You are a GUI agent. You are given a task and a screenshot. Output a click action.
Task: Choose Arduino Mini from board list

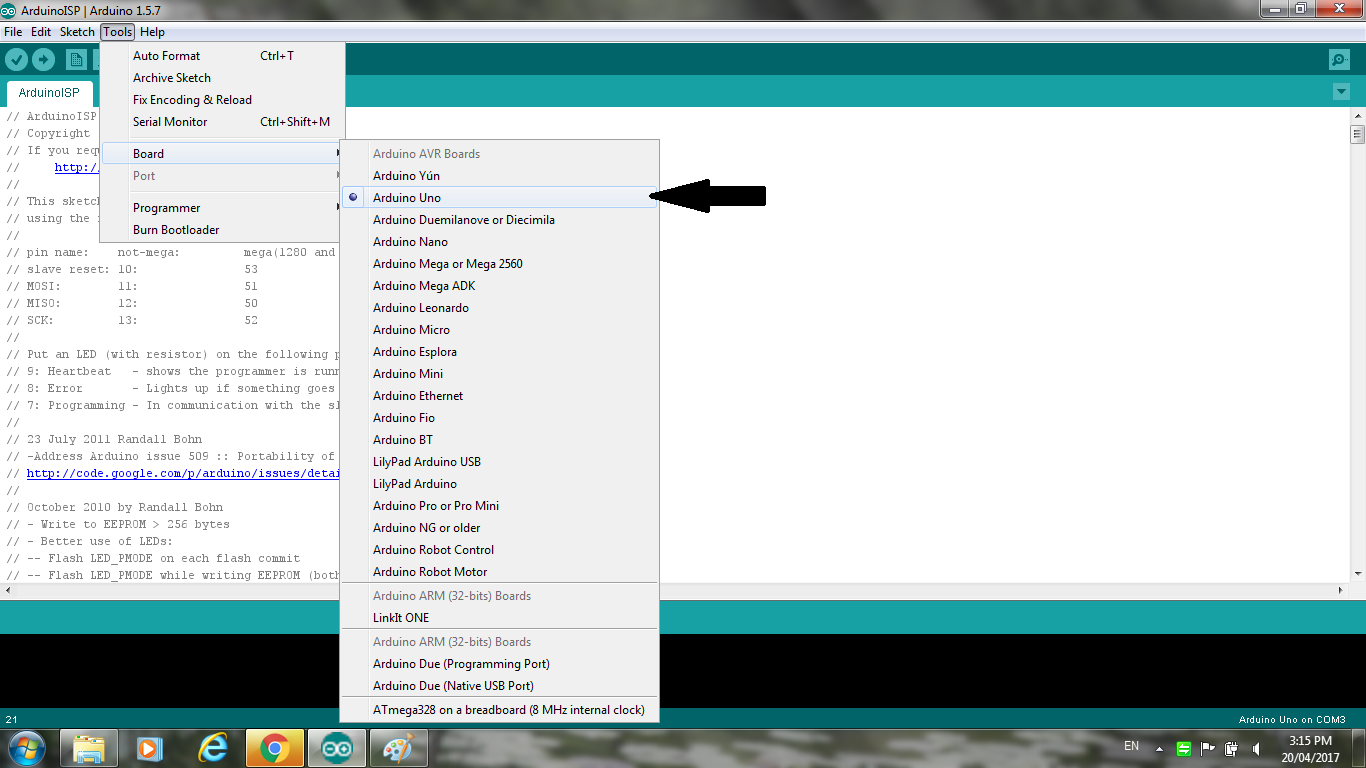coord(499,374)
